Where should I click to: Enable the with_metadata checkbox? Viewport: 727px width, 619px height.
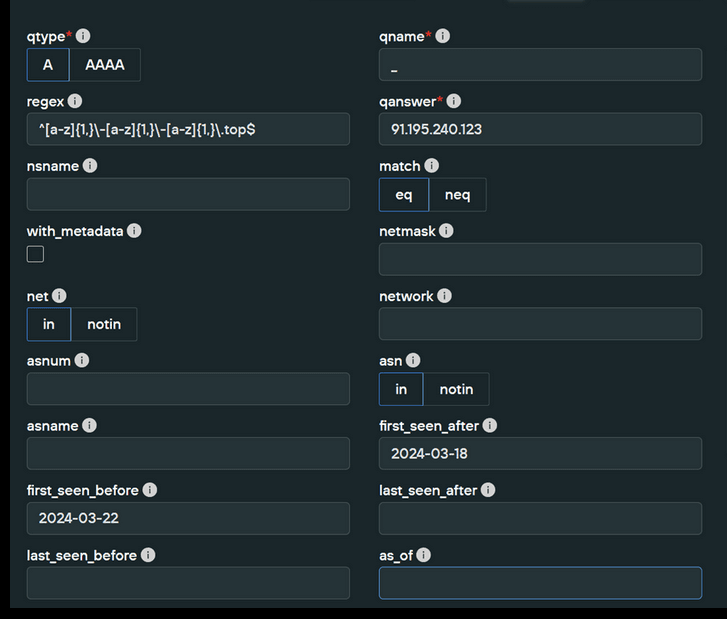35,254
